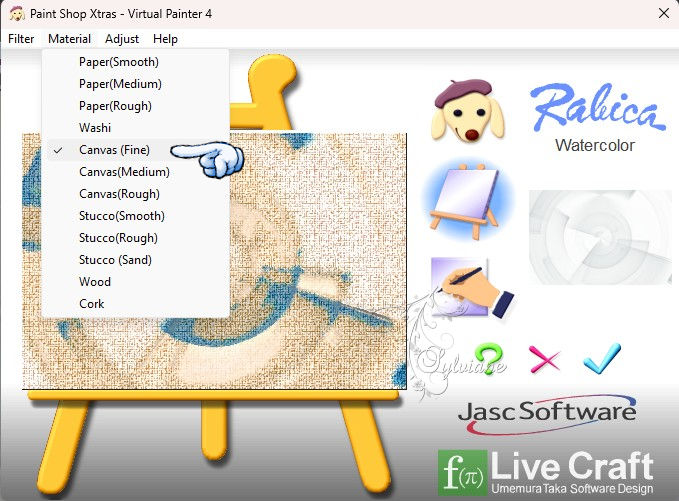Open the Material menu
Screen dimensions: 679x501
click(69, 39)
